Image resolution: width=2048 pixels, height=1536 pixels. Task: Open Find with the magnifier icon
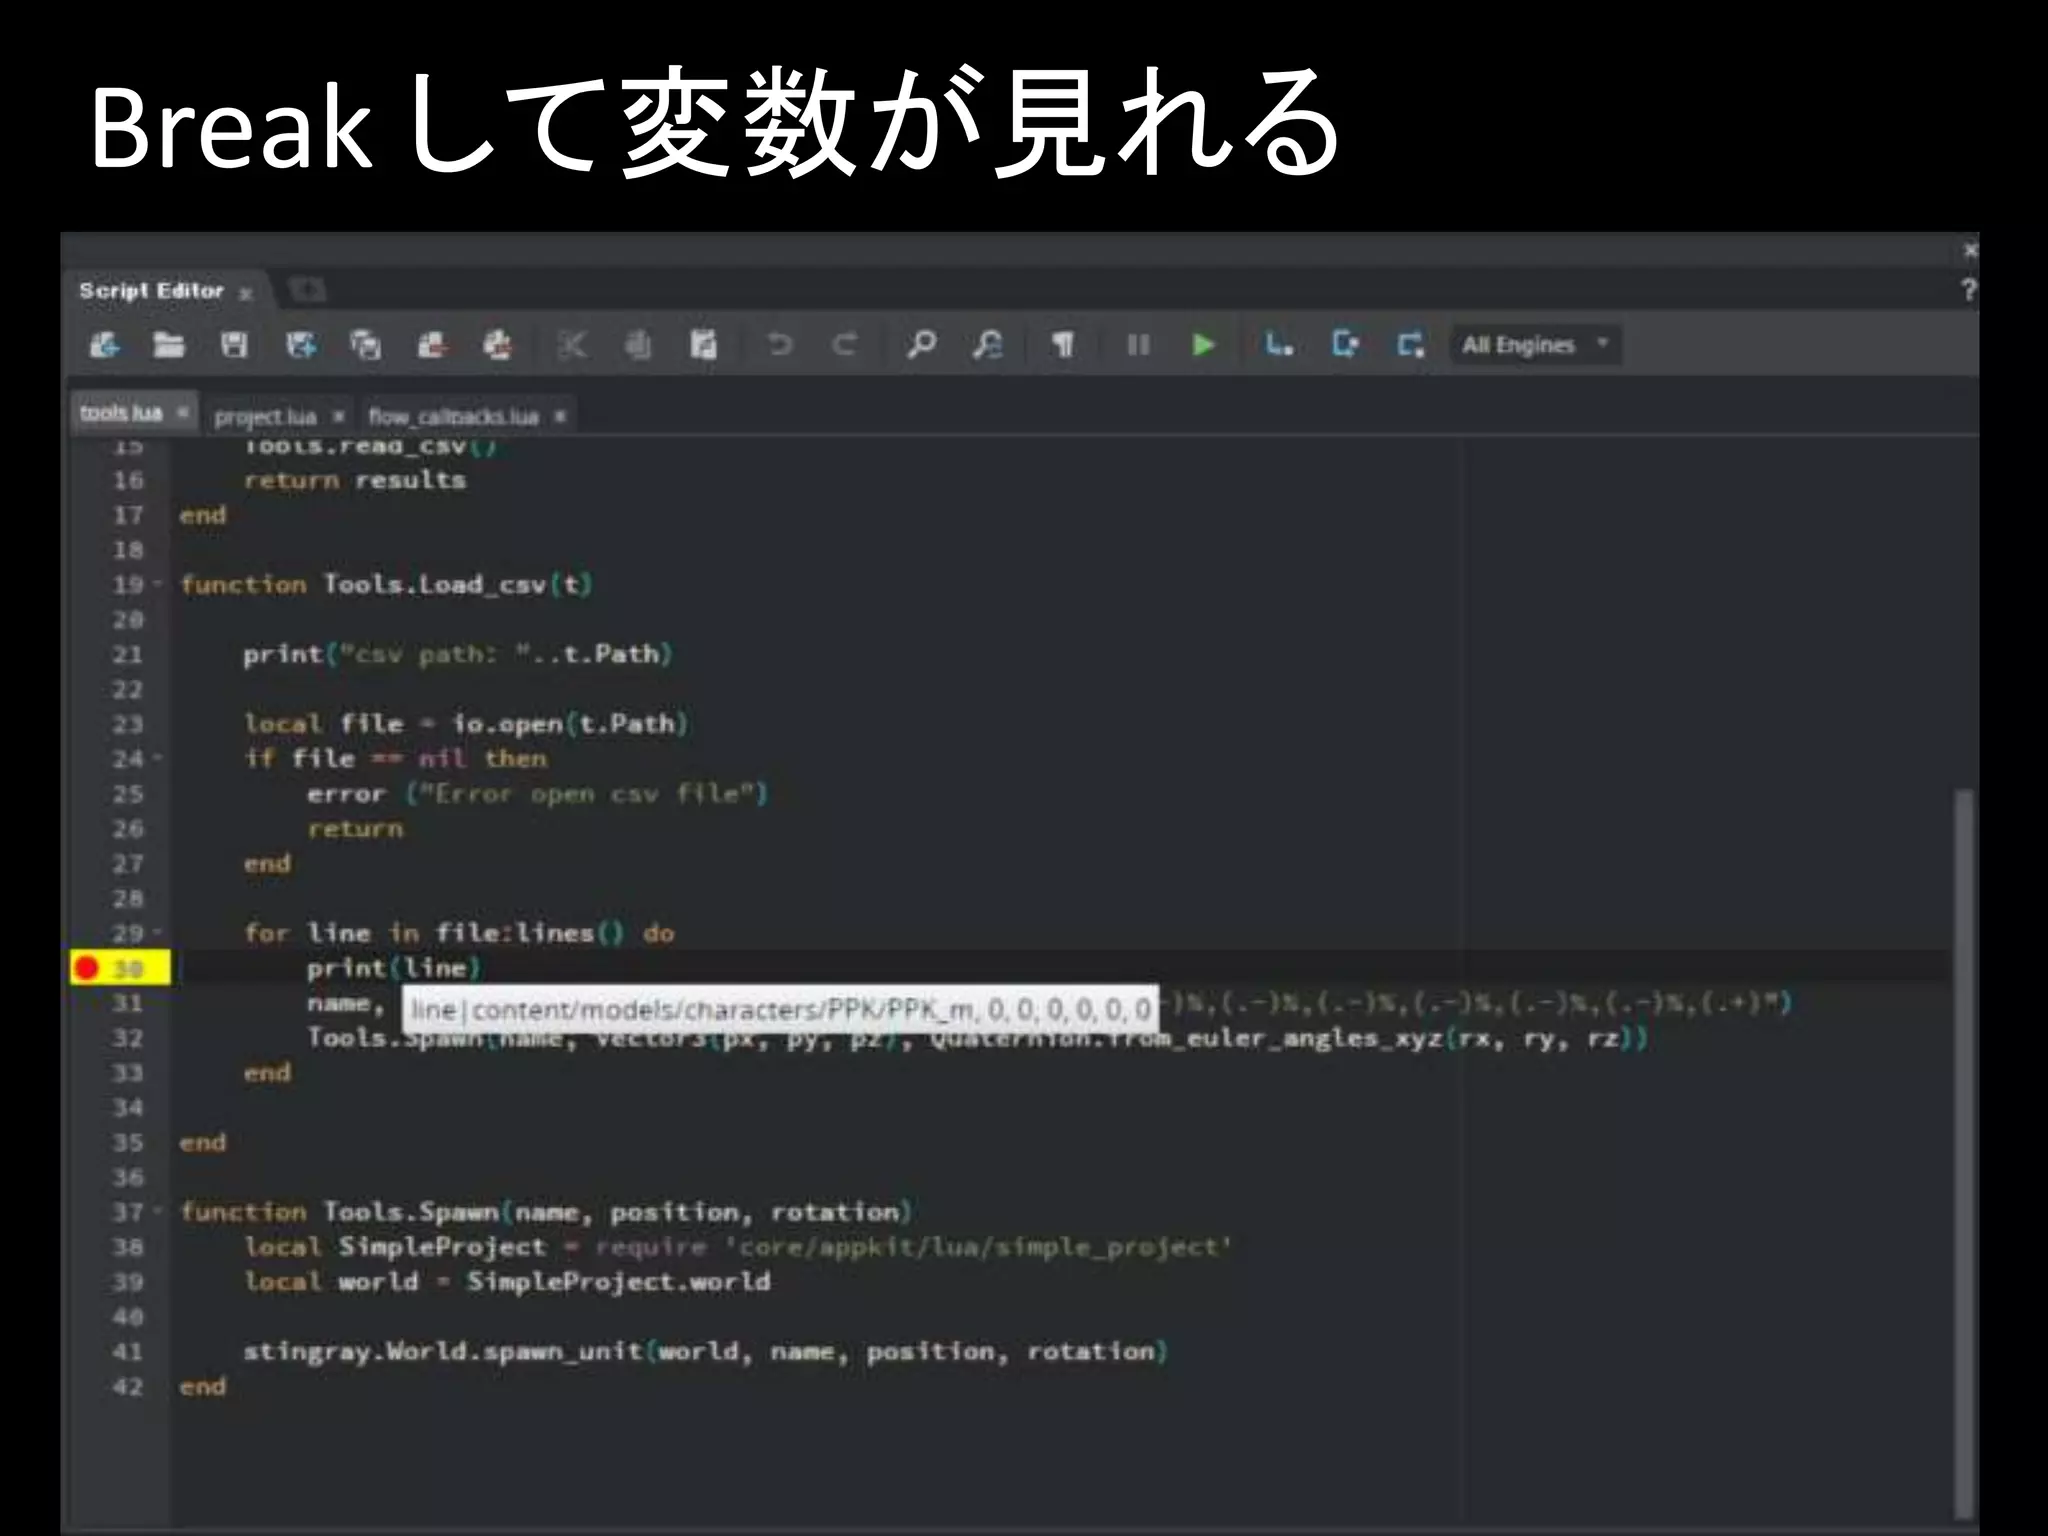pos(921,345)
